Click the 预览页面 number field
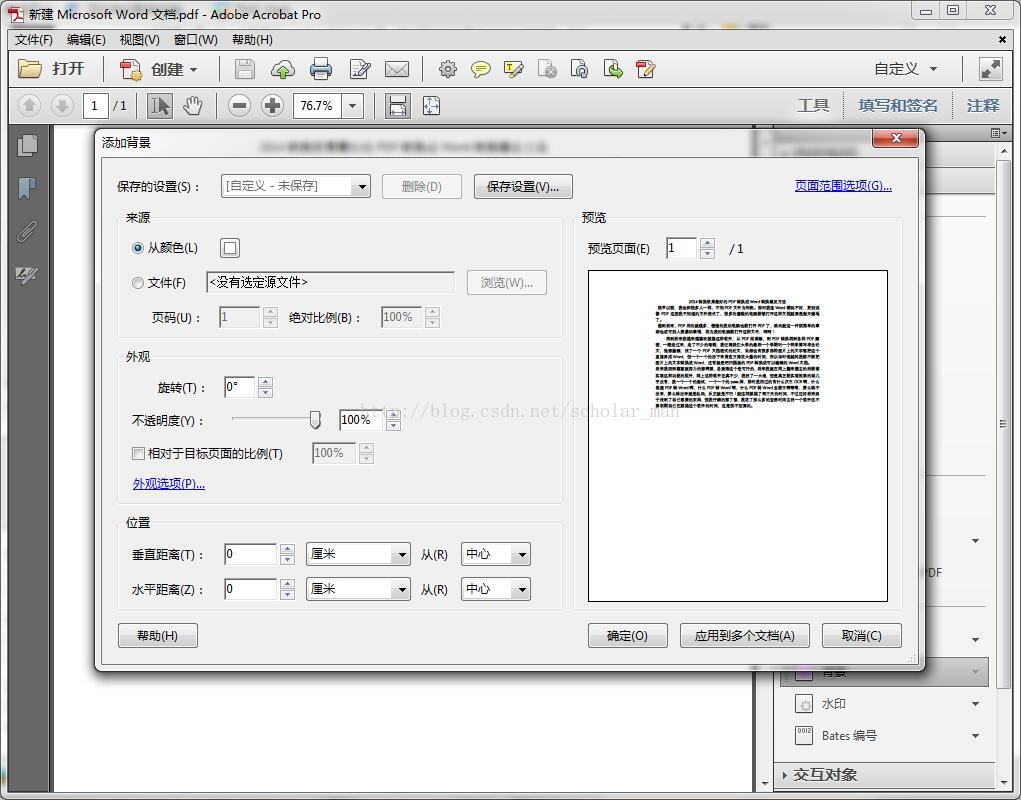1021x800 pixels. (681, 248)
